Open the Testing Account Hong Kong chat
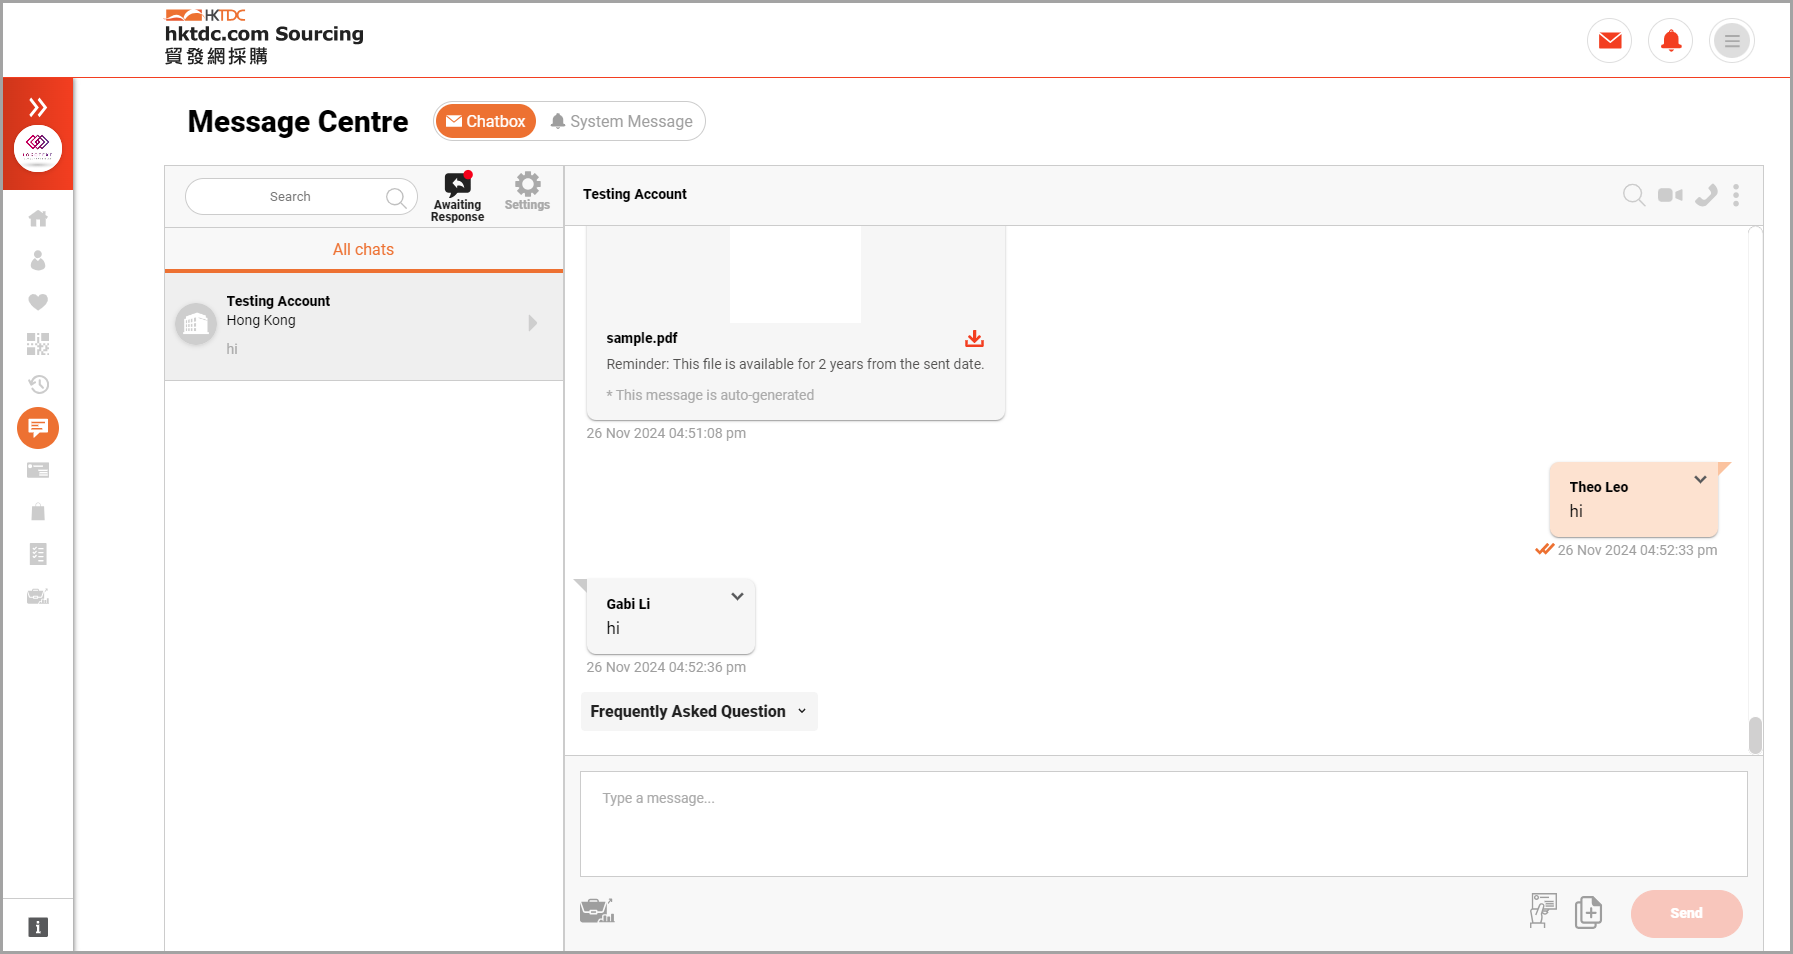The height and width of the screenshot is (954, 1793). (363, 324)
